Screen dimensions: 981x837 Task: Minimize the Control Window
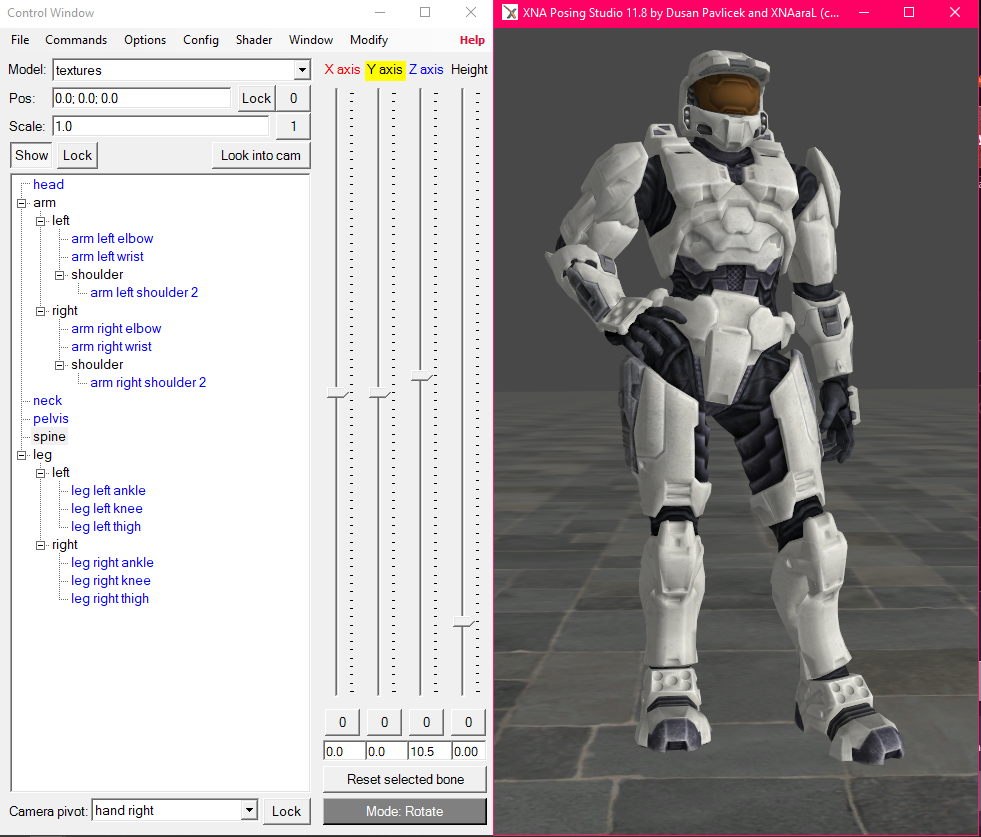point(380,13)
